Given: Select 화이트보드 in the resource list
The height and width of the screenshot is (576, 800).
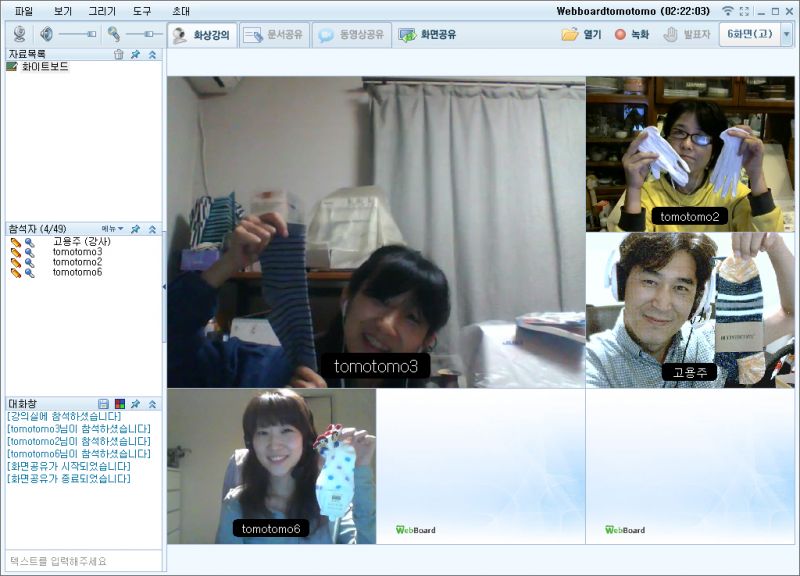Looking at the screenshot, I should 43,66.
